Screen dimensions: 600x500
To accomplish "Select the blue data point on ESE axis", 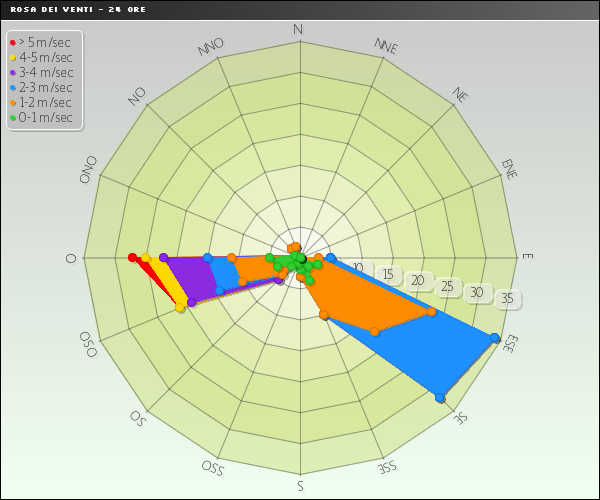I will pos(495,338).
